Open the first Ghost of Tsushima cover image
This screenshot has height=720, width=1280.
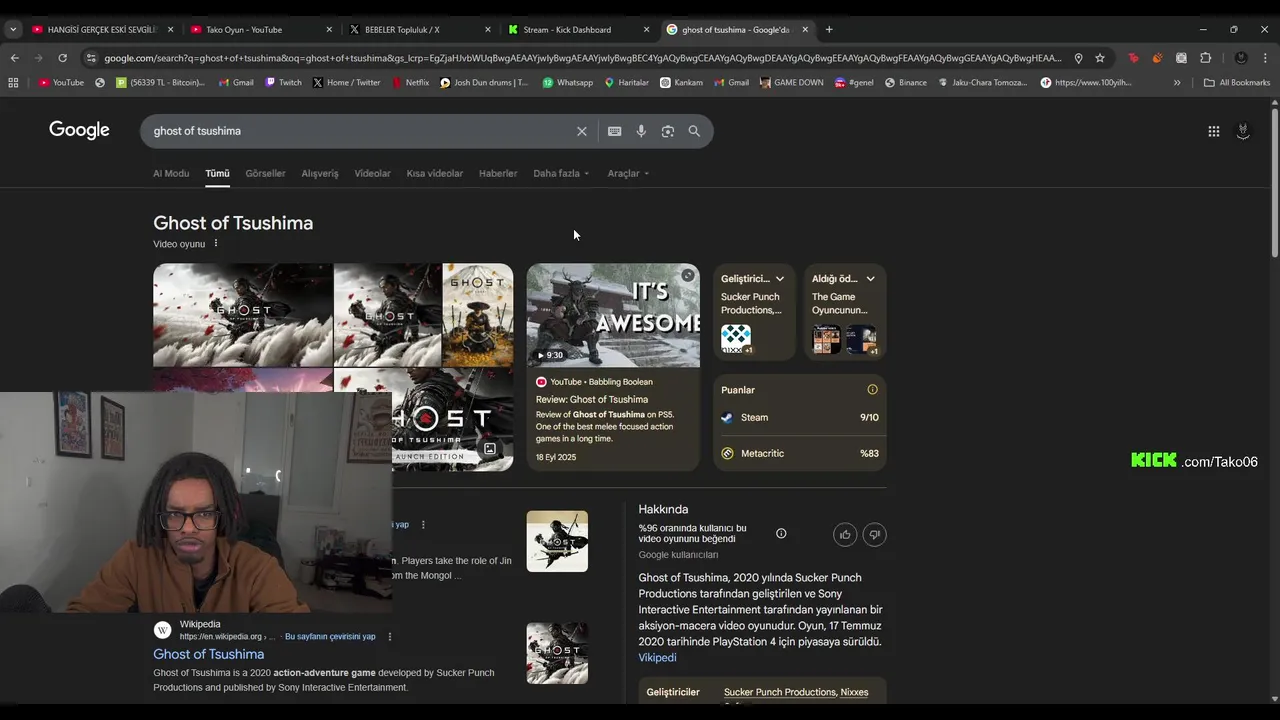(243, 315)
